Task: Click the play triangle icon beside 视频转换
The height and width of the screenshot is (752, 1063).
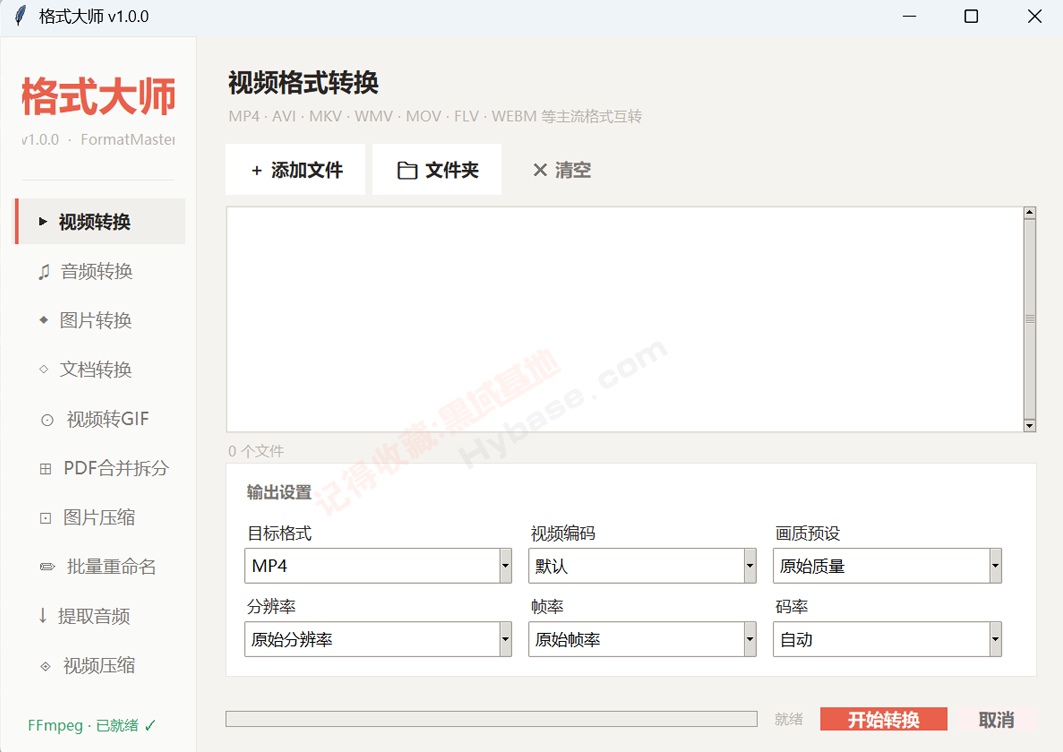Action: (x=43, y=222)
